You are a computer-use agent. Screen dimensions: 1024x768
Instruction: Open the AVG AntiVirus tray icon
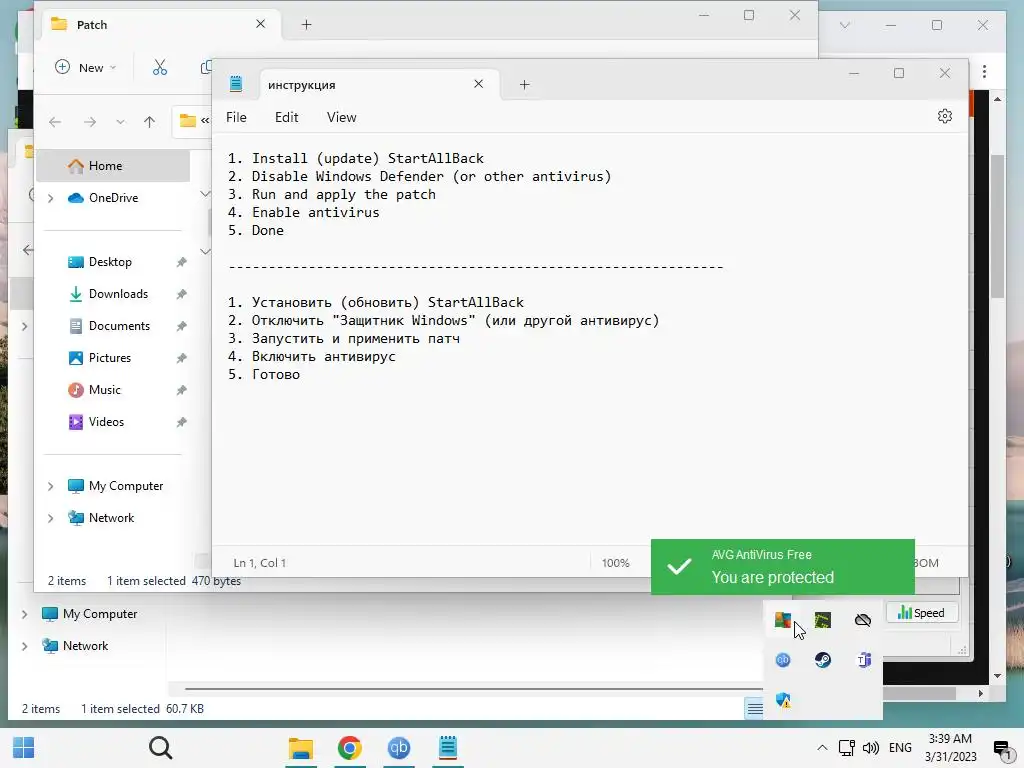coord(782,620)
